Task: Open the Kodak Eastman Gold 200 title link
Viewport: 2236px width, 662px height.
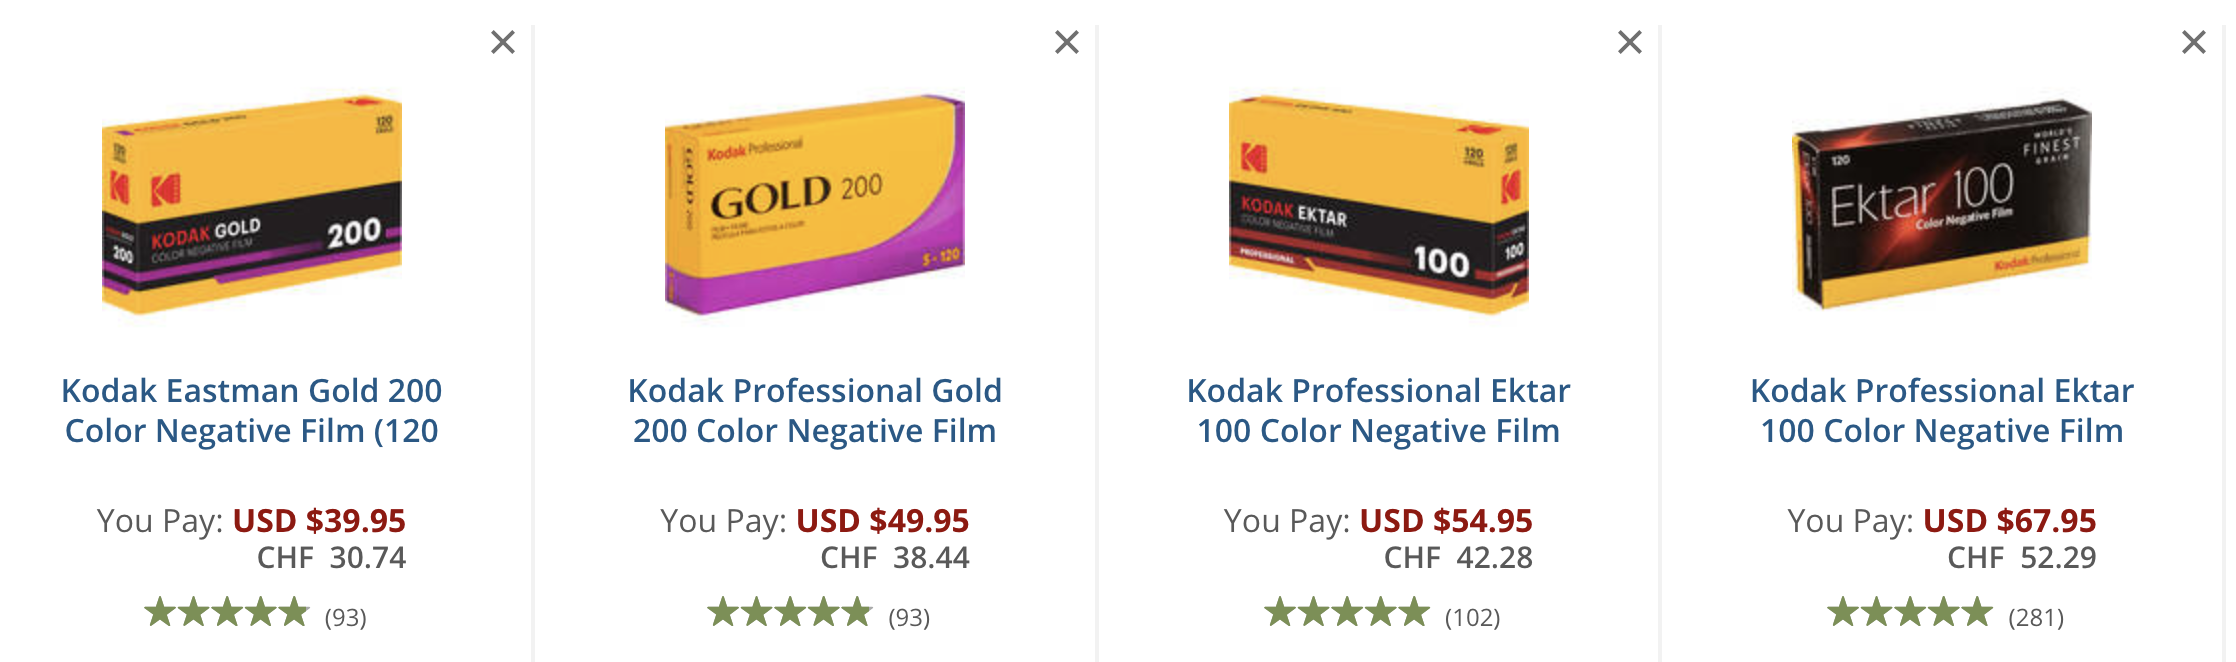Action: pos(252,410)
